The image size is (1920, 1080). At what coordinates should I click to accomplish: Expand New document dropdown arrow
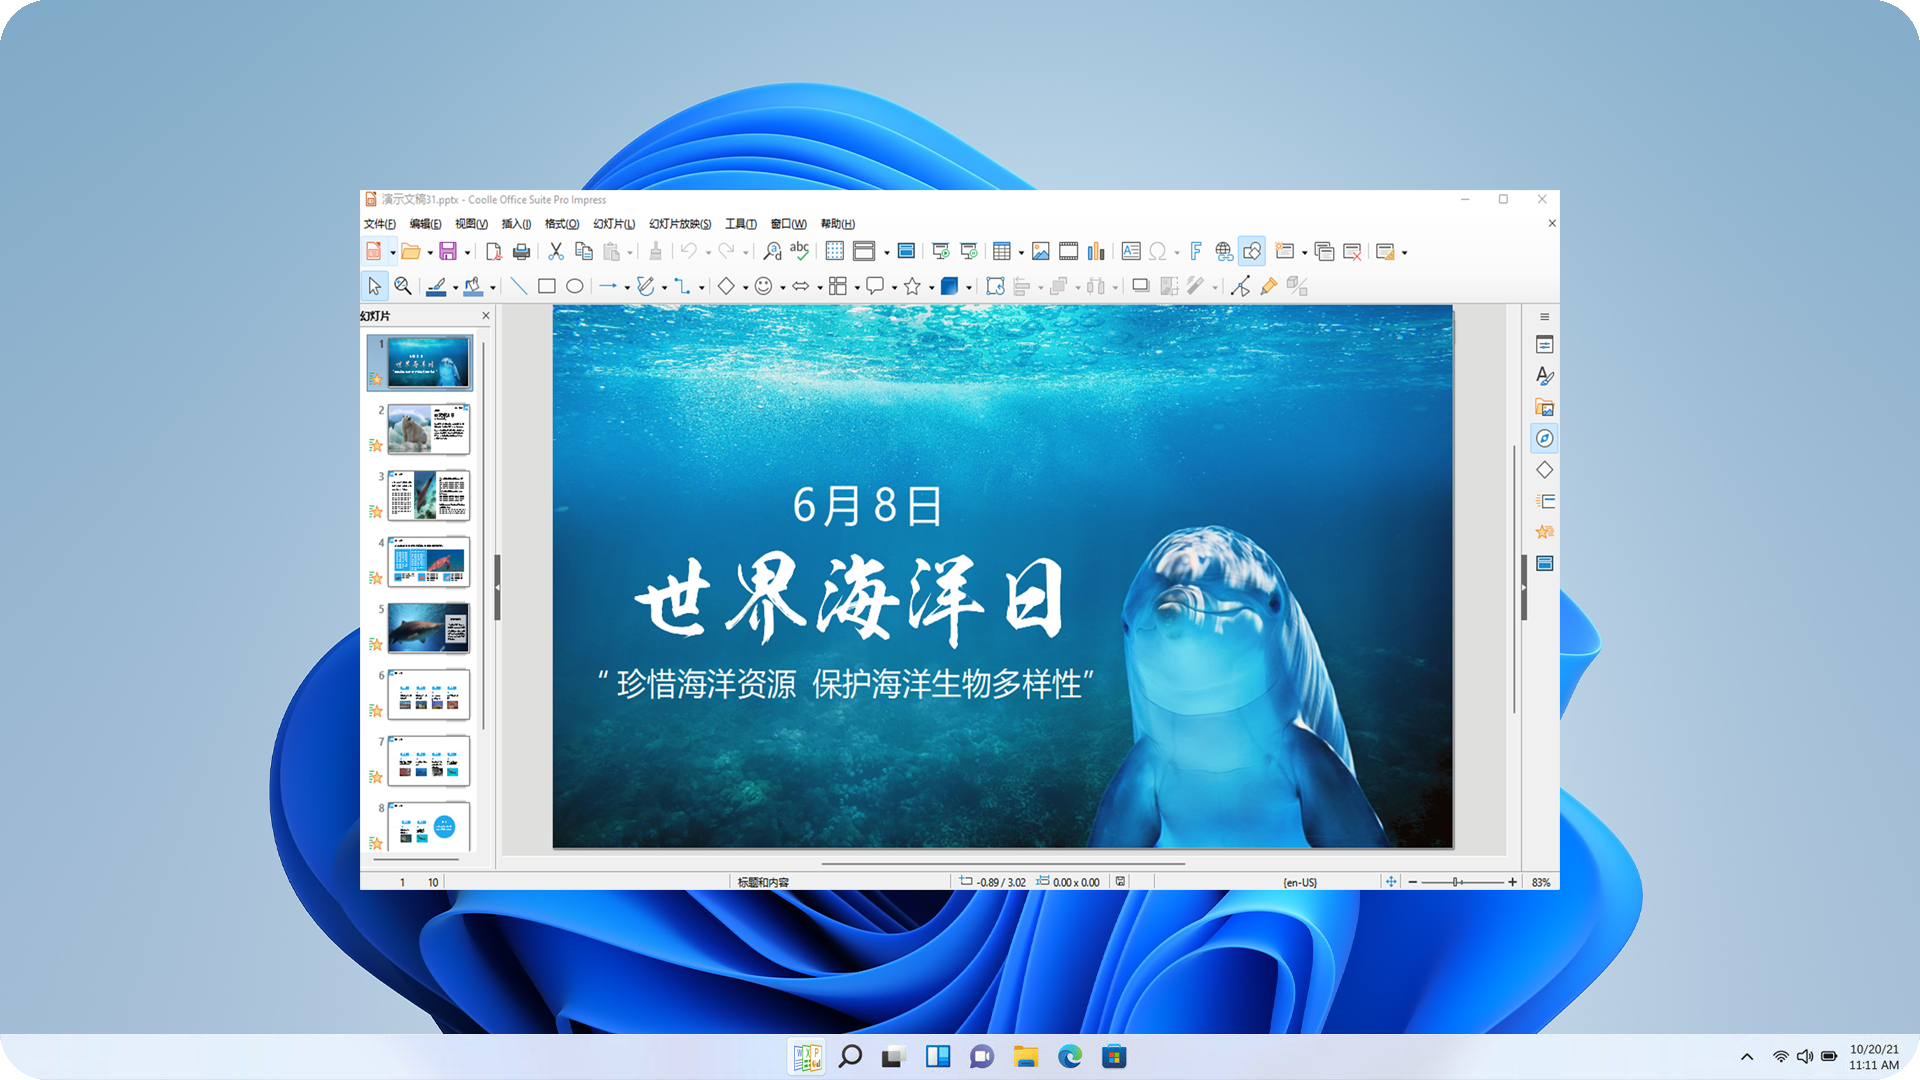click(393, 253)
